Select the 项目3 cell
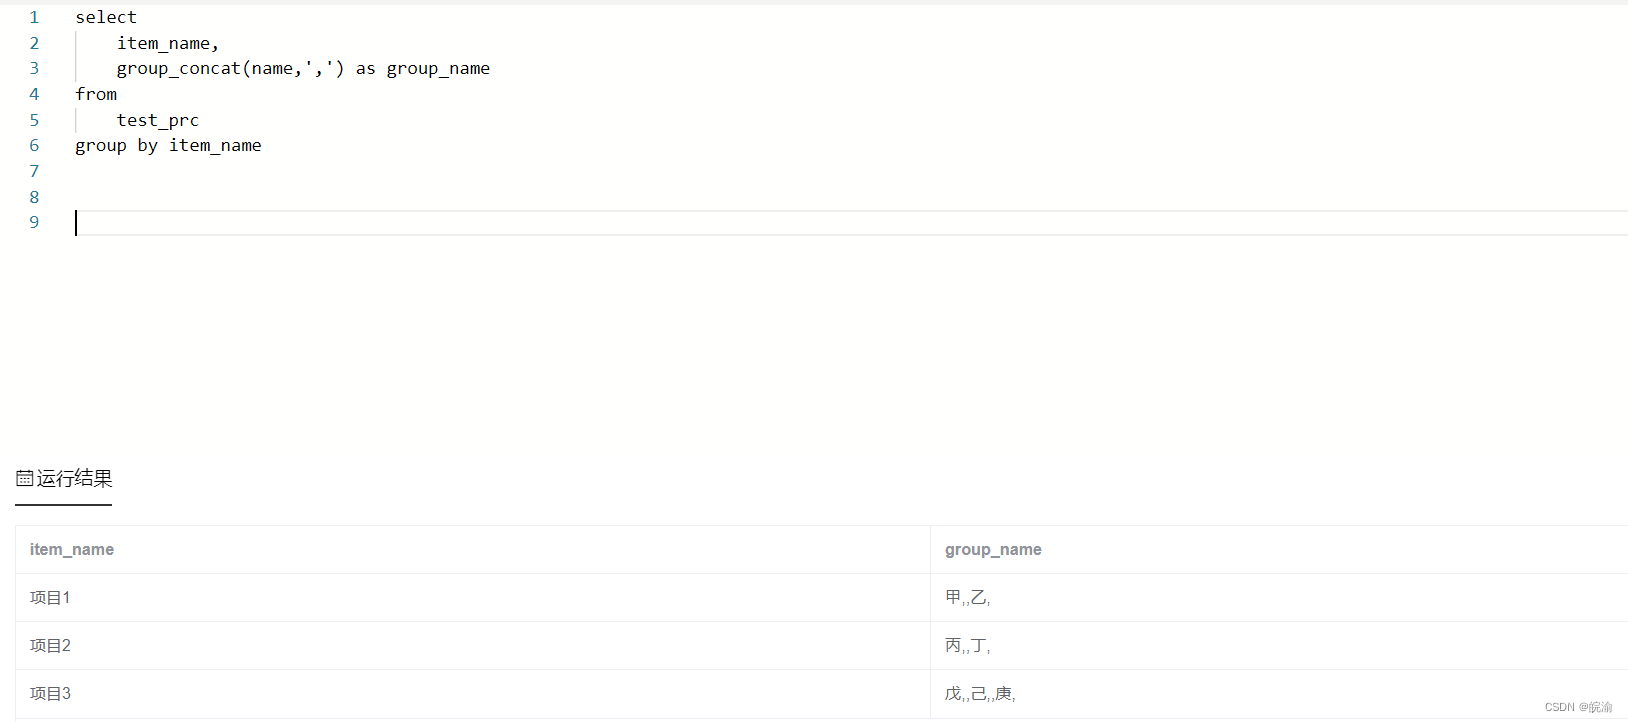Image resolution: width=1628 pixels, height=722 pixels. click(473, 693)
